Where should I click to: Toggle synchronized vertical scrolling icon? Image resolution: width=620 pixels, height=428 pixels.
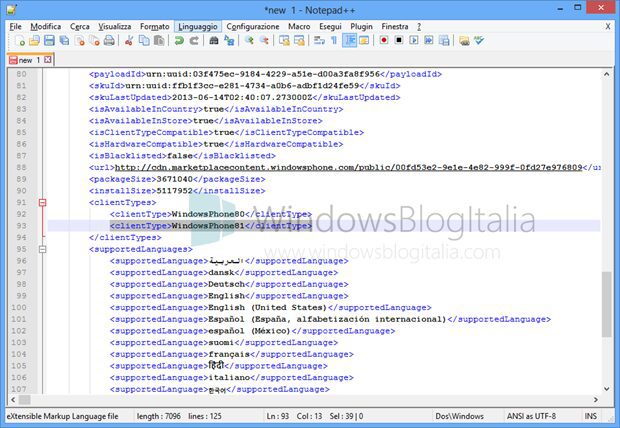pos(284,40)
